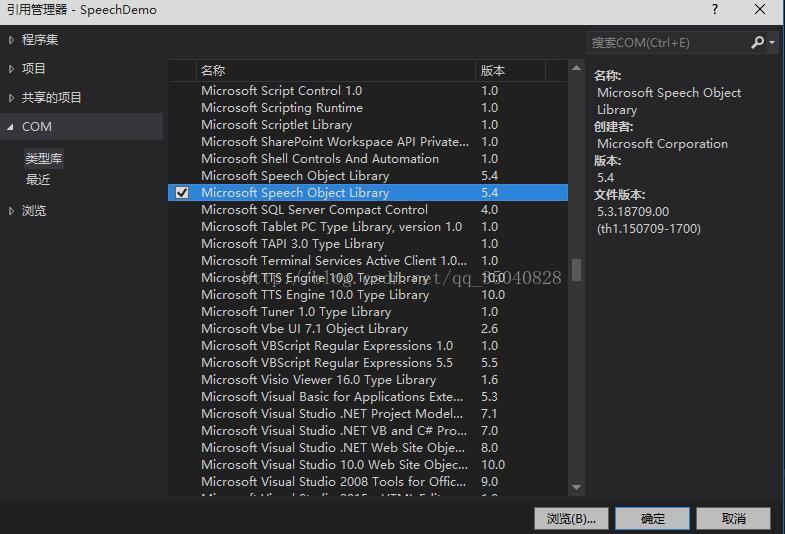Image resolution: width=785 pixels, height=534 pixels.
Task: Select the 类型库 sub-item
Action: pyautogui.click(x=44, y=159)
